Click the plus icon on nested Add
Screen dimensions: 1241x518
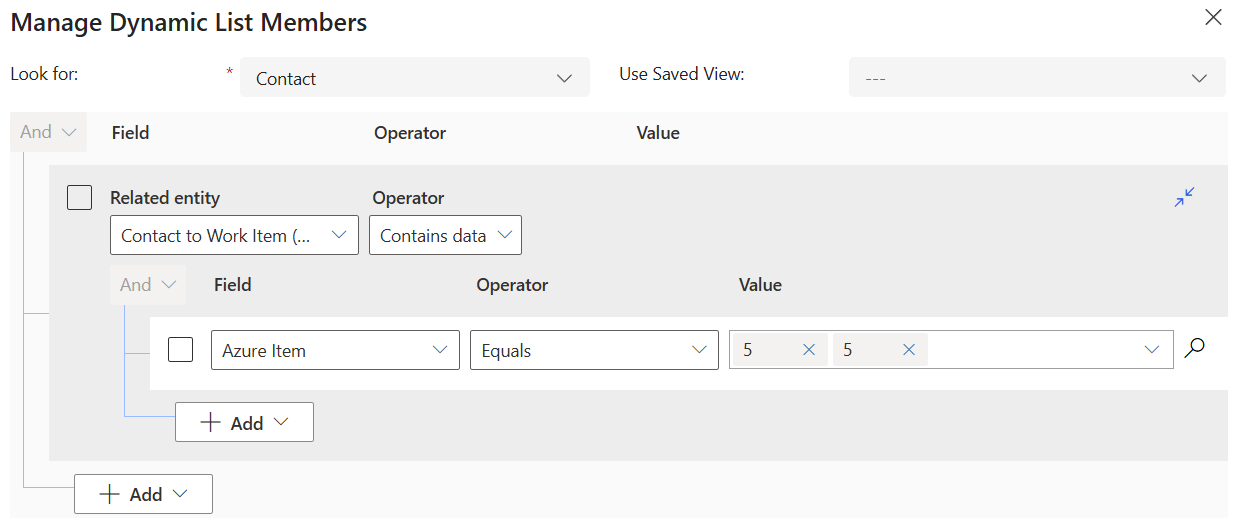tap(210, 423)
